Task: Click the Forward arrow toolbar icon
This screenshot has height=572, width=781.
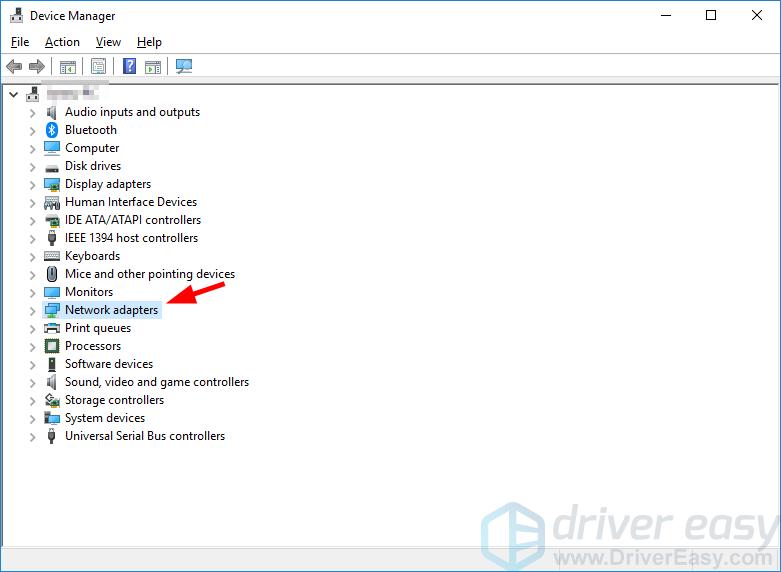Action: (37, 66)
